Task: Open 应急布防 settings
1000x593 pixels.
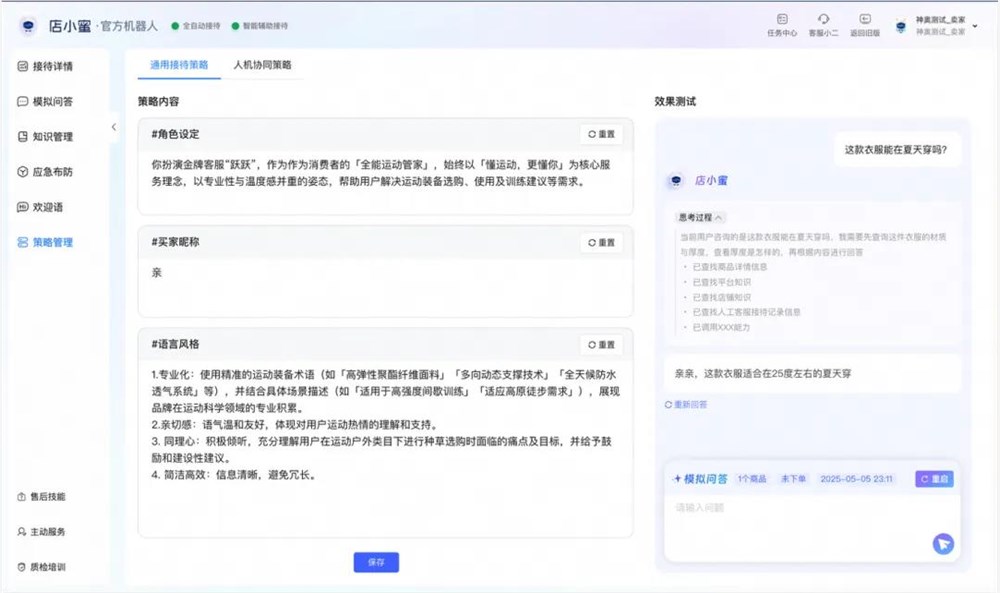Action: pos(55,172)
